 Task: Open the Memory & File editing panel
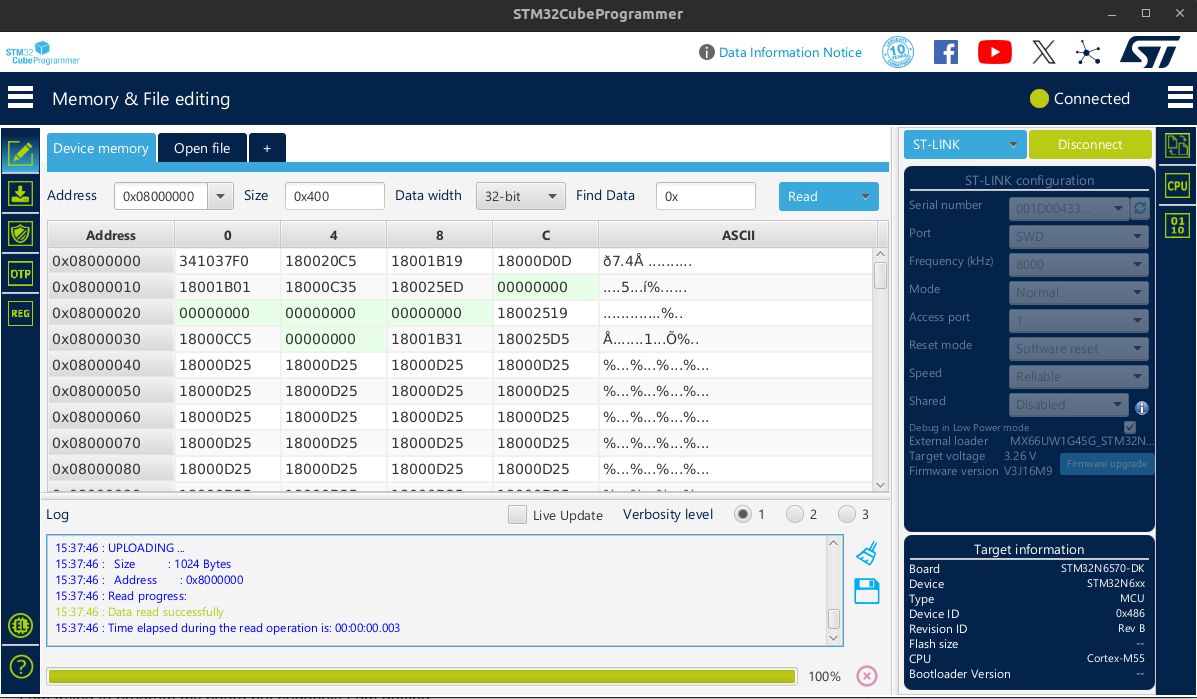20,154
